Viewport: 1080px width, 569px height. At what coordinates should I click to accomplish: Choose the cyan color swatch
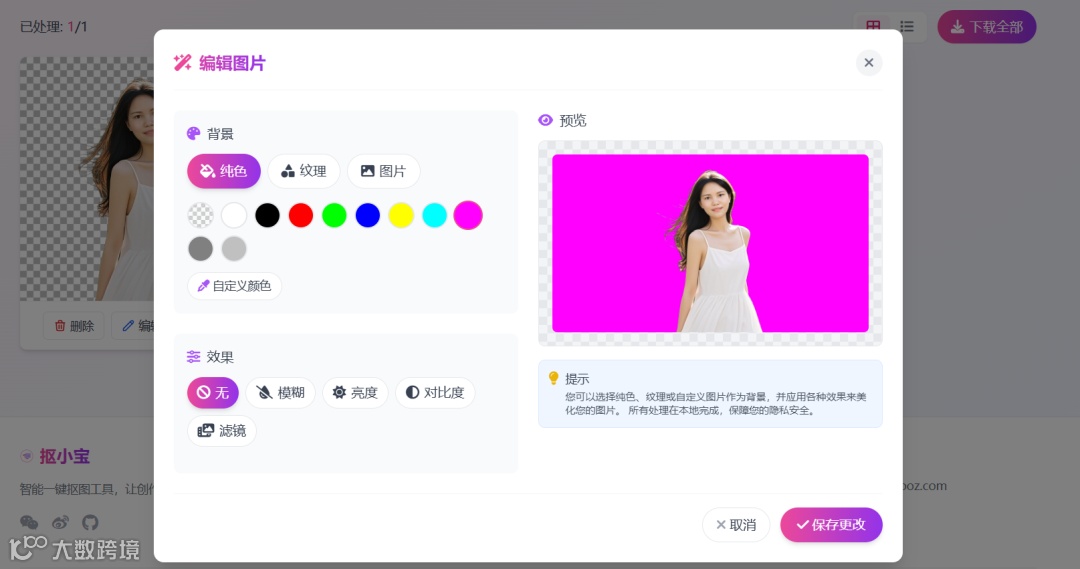(435, 215)
